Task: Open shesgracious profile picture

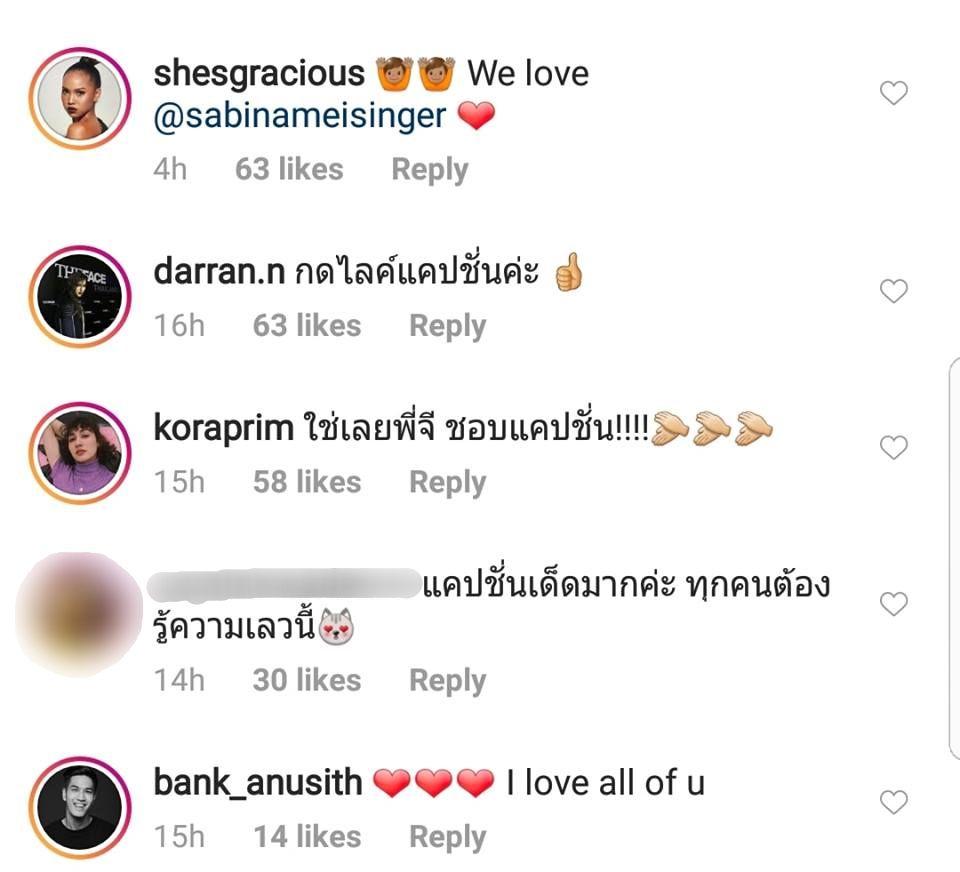Action: 80,98
